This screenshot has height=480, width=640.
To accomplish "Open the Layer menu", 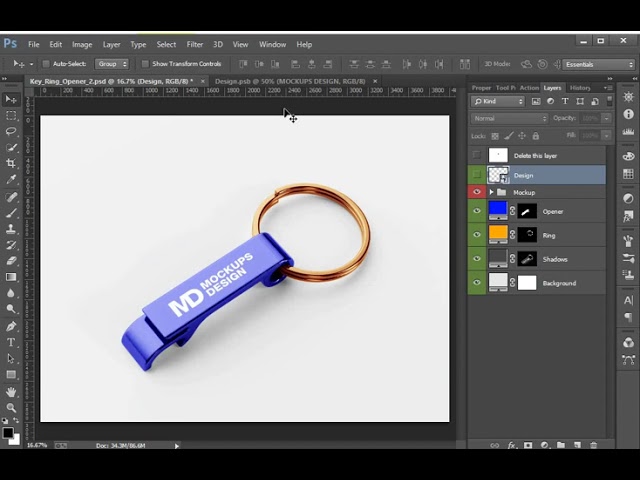I will click(111, 44).
